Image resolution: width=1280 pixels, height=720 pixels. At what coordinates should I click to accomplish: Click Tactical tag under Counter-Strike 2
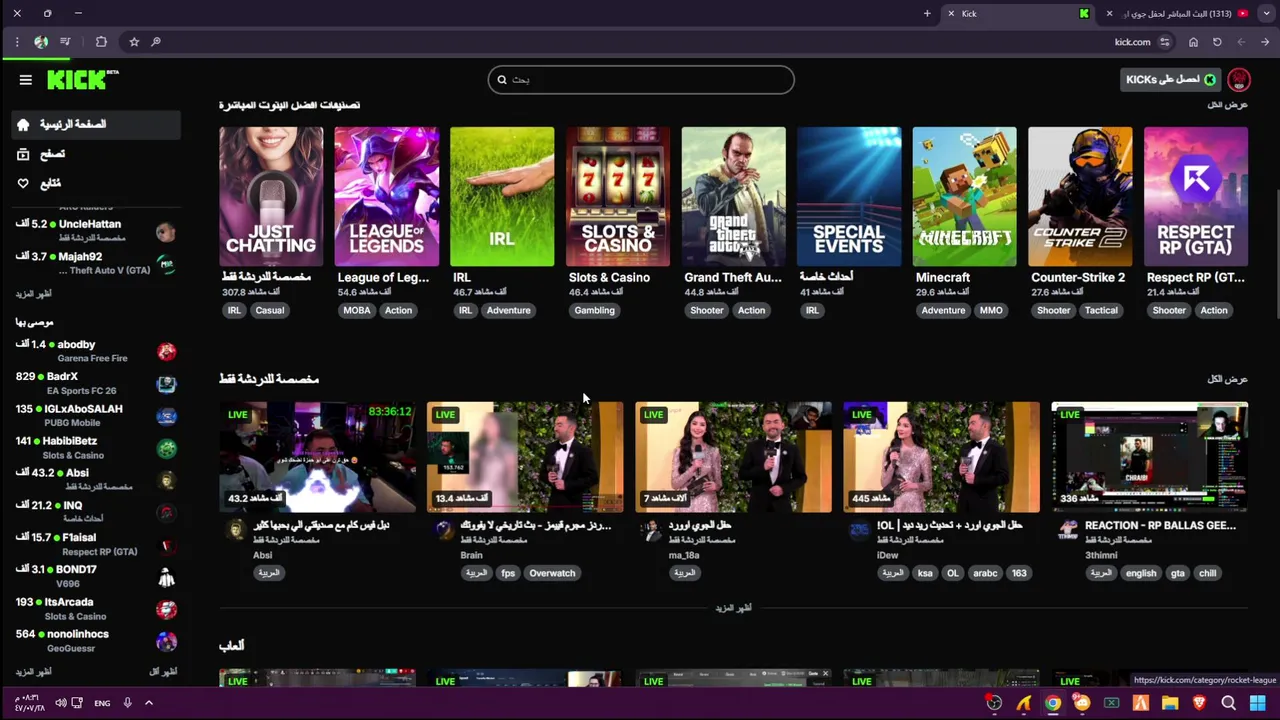point(1101,310)
